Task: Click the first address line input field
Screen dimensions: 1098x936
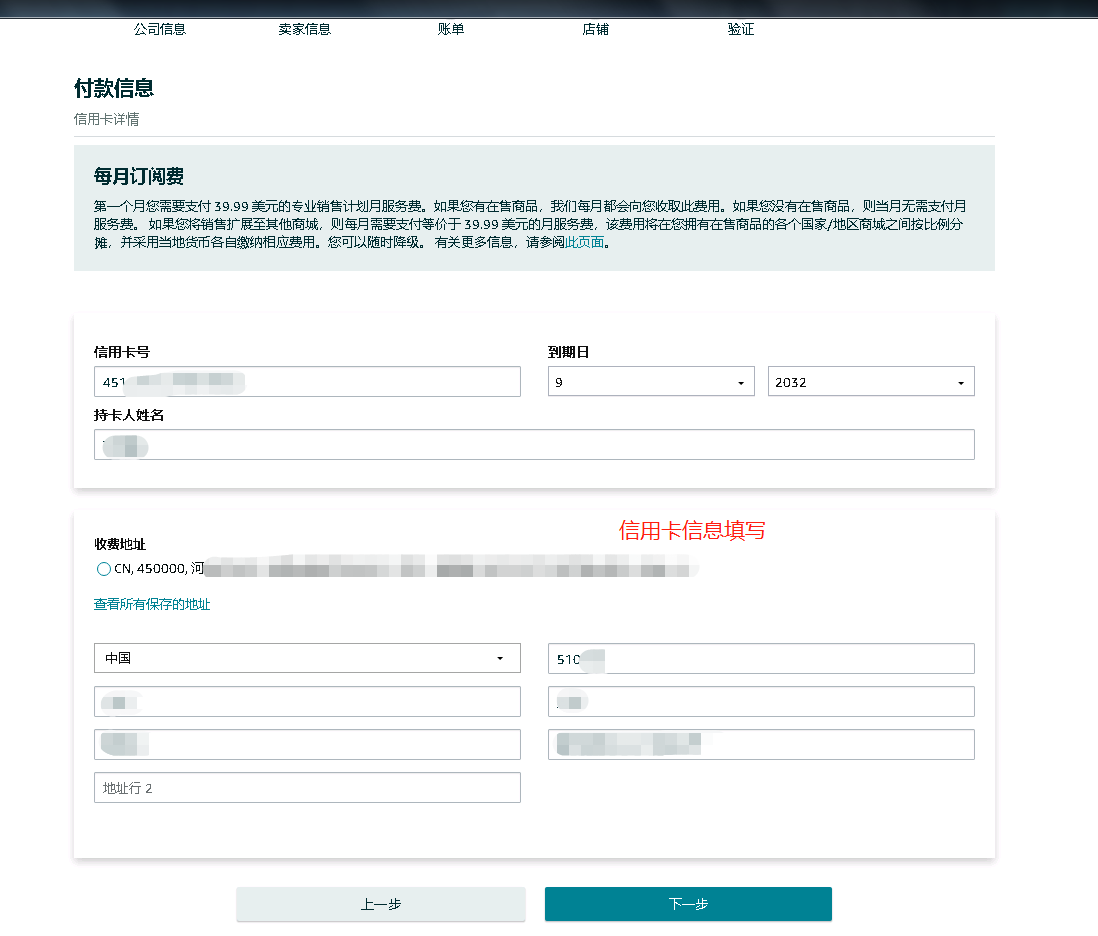Action: (x=307, y=744)
